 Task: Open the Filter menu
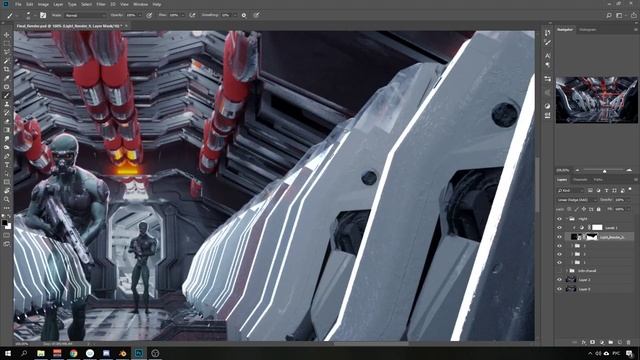(x=101, y=4)
